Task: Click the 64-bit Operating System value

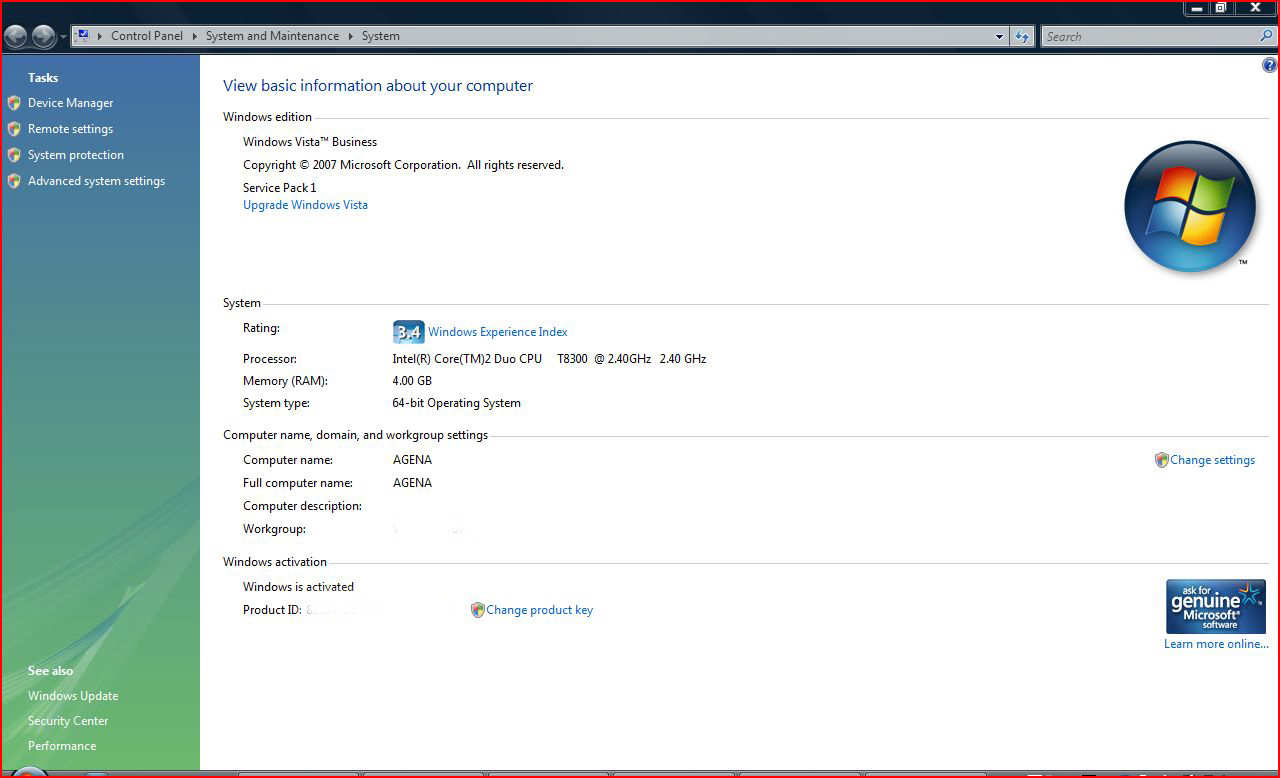Action: (x=456, y=403)
